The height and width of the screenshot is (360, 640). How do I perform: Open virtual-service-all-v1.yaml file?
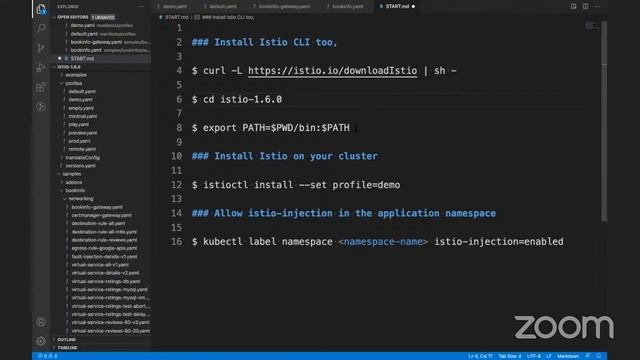click(100, 264)
